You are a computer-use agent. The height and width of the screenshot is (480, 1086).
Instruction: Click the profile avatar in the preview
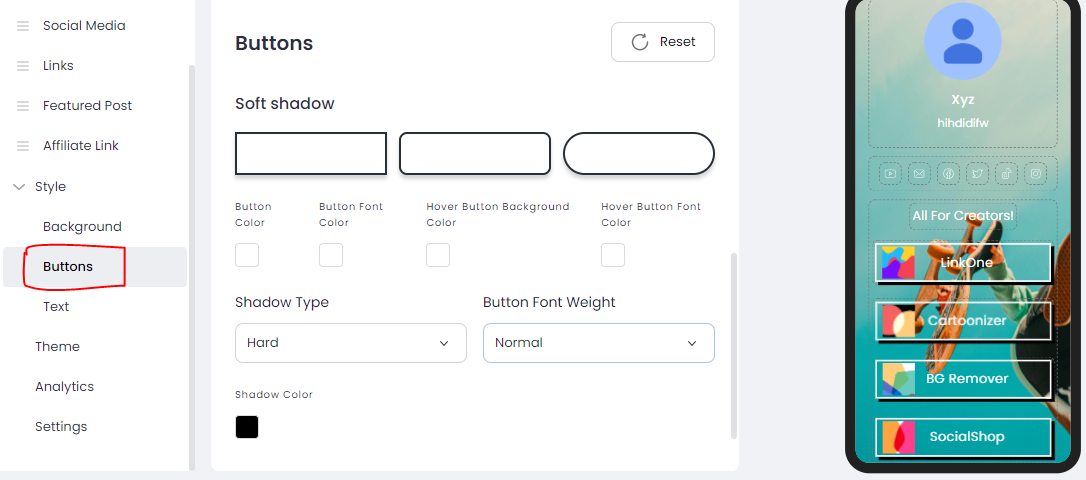[x=962, y=41]
